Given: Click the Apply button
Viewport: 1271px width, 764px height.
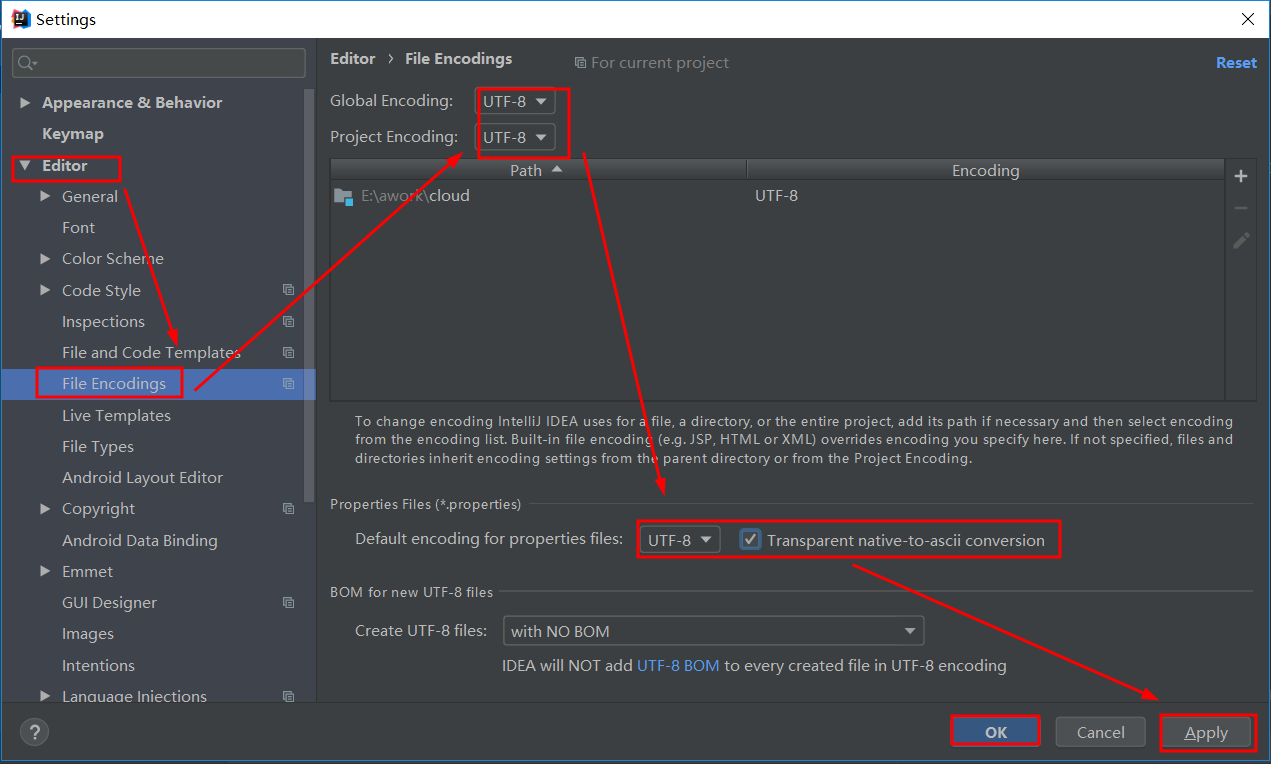Looking at the screenshot, I should pos(1206,732).
